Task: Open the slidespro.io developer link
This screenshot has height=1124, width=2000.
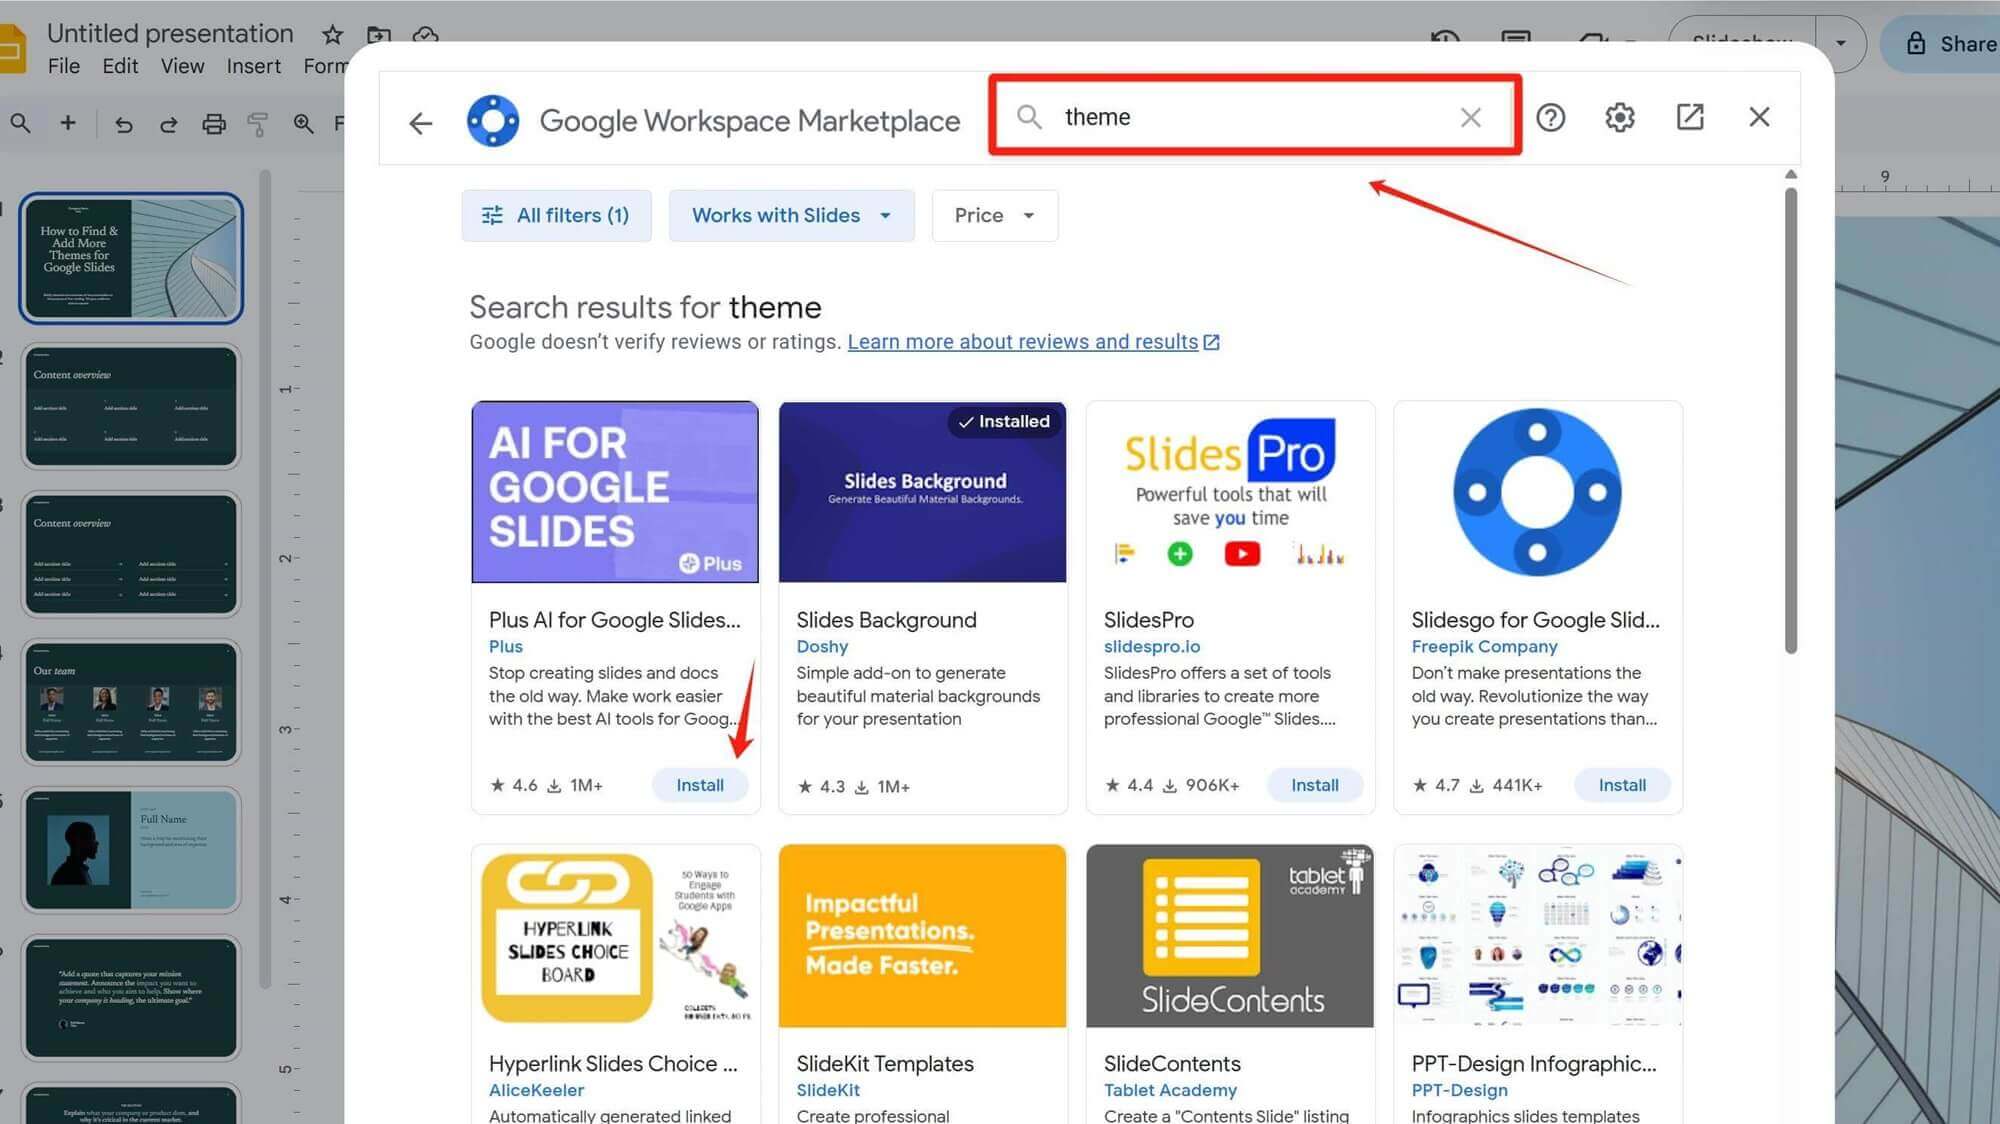Action: tap(1152, 646)
